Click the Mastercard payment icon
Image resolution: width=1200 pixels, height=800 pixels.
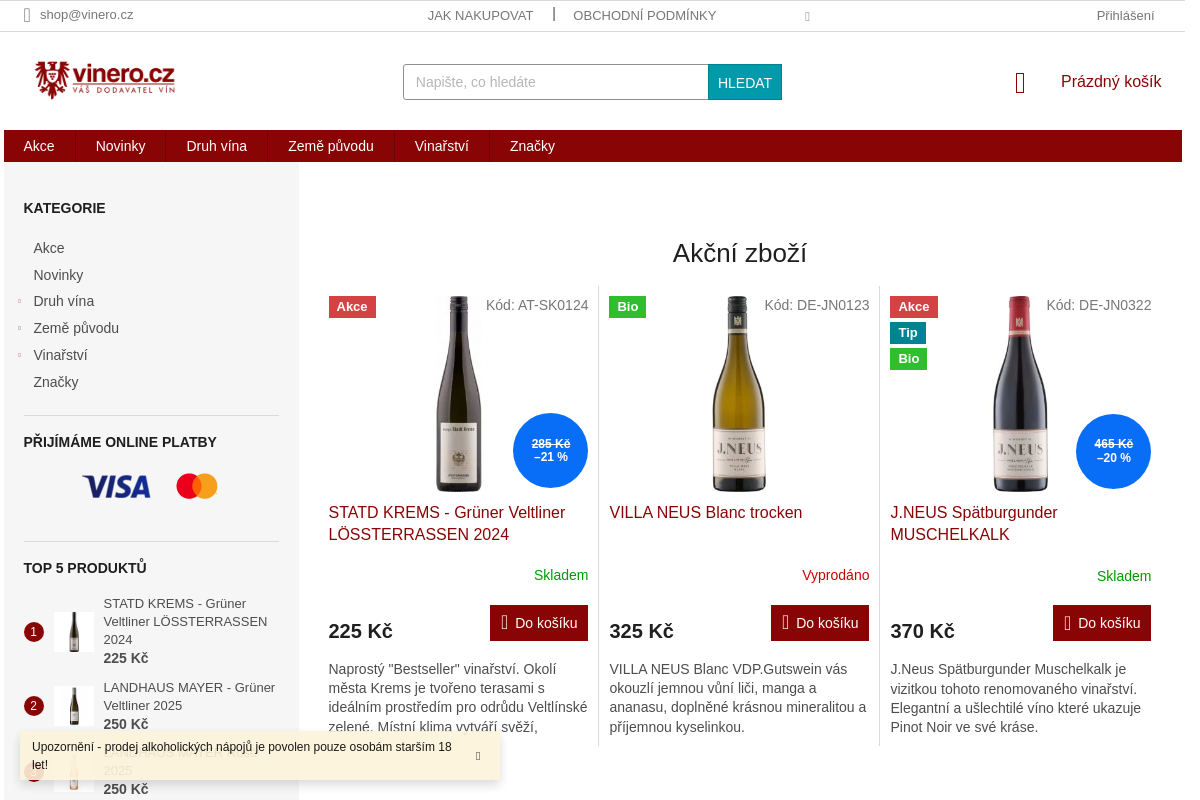pyautogui.click(x=196, y=485)
